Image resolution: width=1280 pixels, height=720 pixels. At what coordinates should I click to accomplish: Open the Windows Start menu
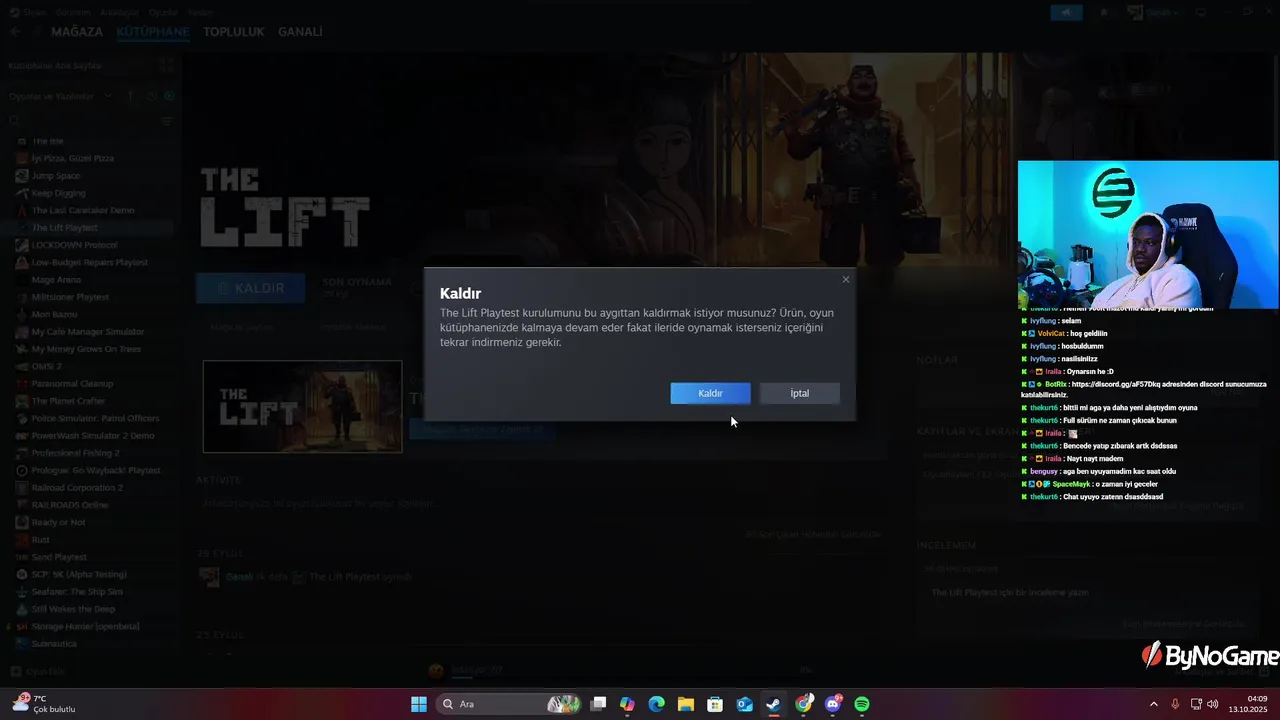coord(419,704)
